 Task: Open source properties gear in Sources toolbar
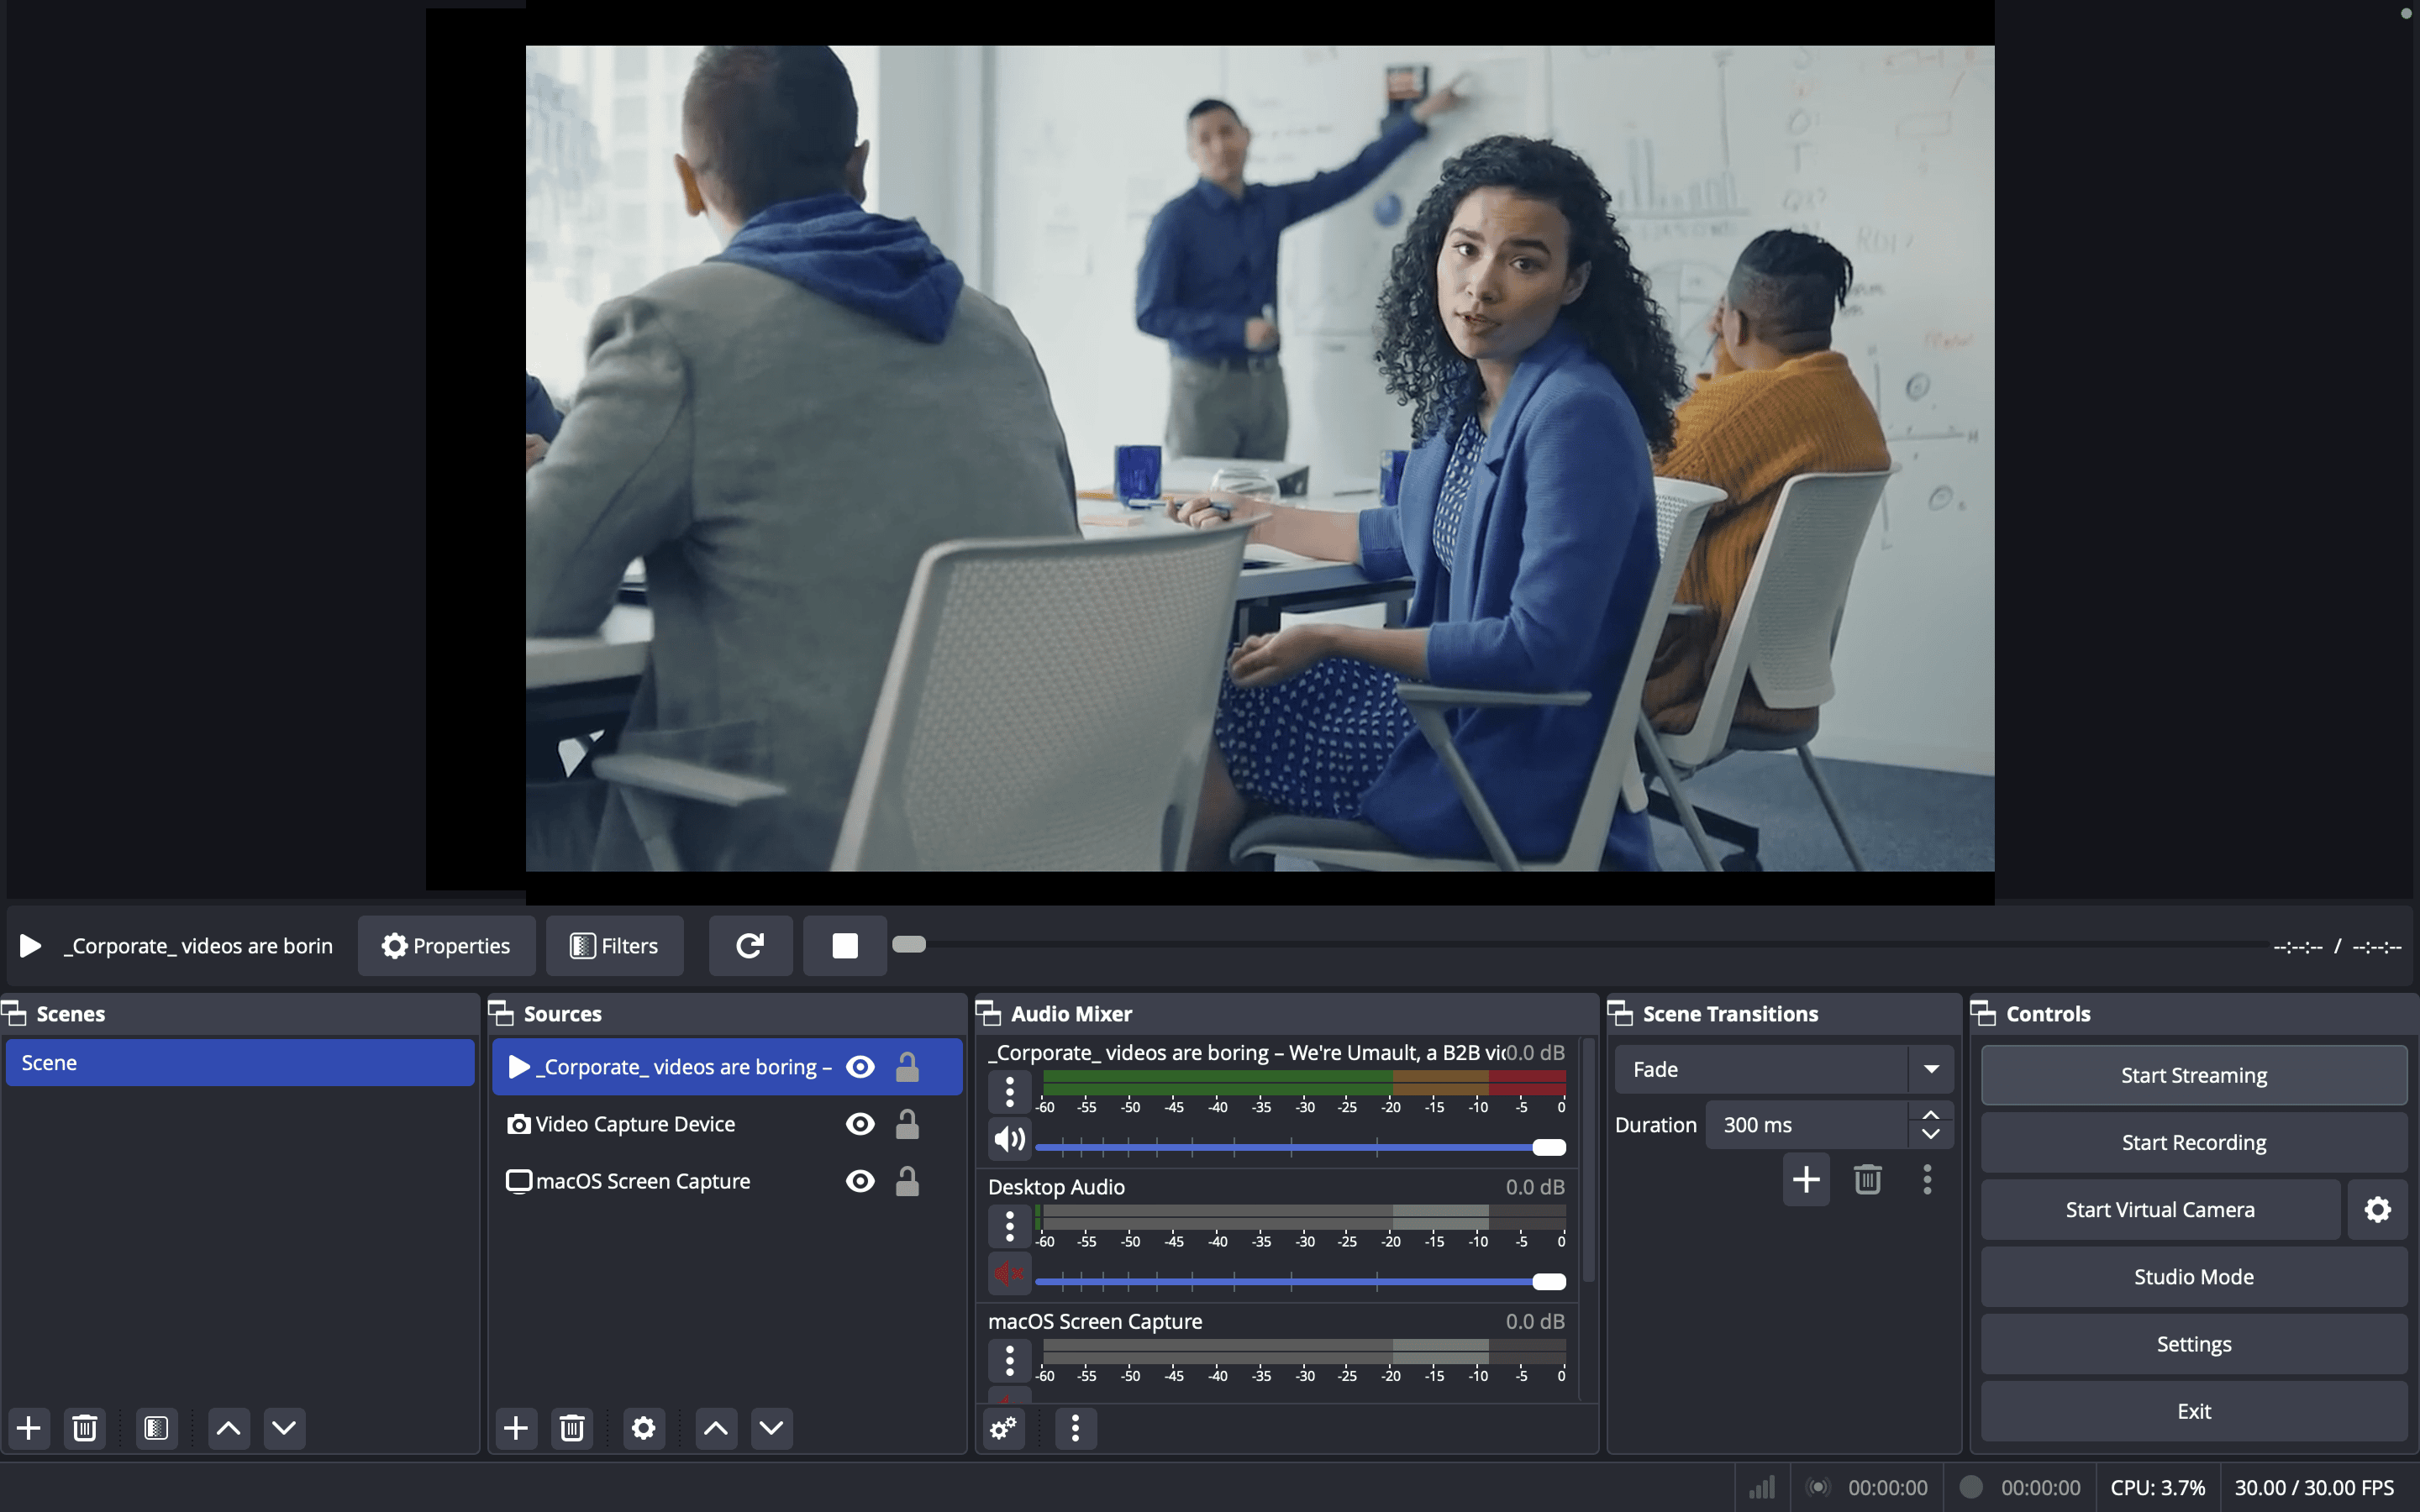[643, 1428]
